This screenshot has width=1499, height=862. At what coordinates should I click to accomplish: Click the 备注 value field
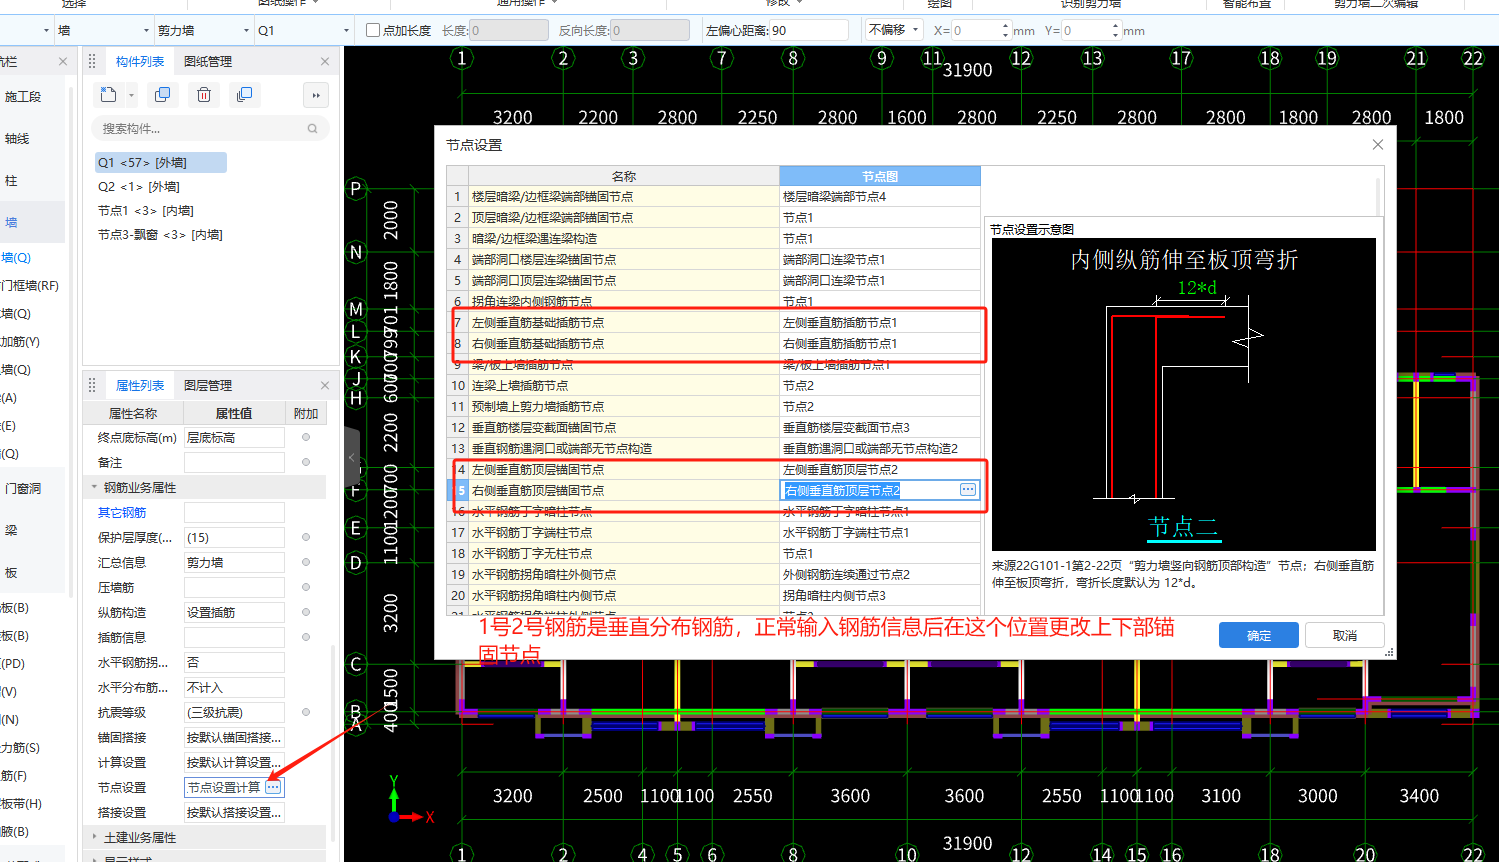click(x=234, y=462)
